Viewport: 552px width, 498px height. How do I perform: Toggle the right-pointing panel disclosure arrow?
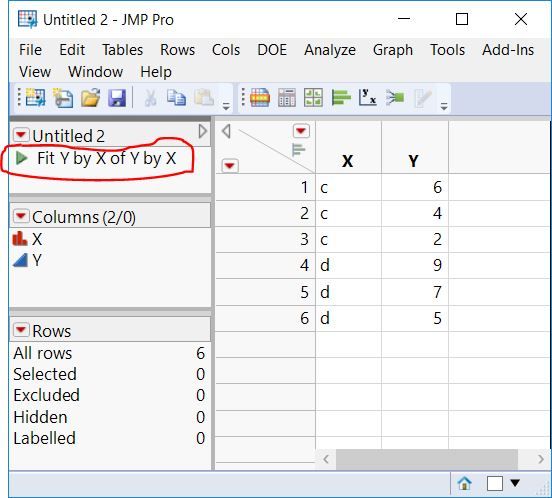coord(202,131)
